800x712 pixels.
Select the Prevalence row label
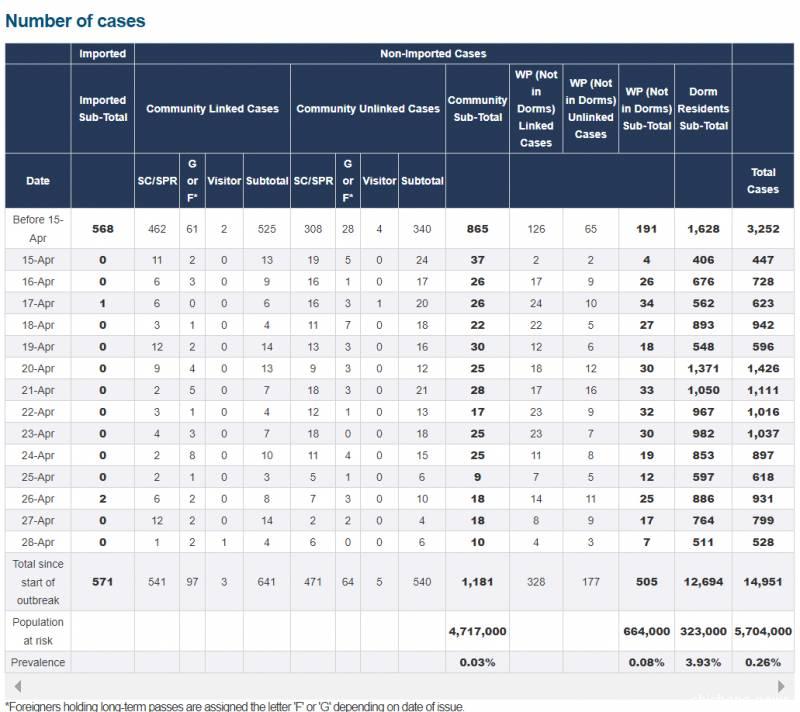(38, 662)
